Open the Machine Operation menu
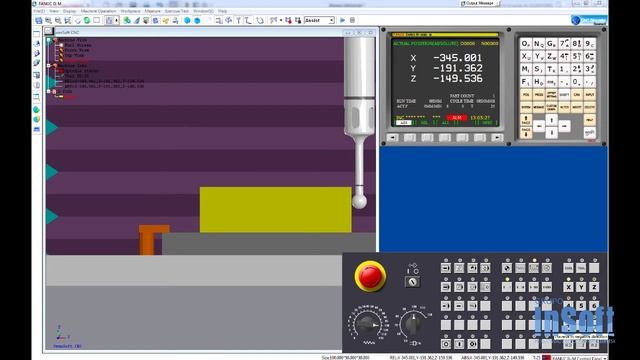Screen dimensions: 640x360 click(98, 11)
